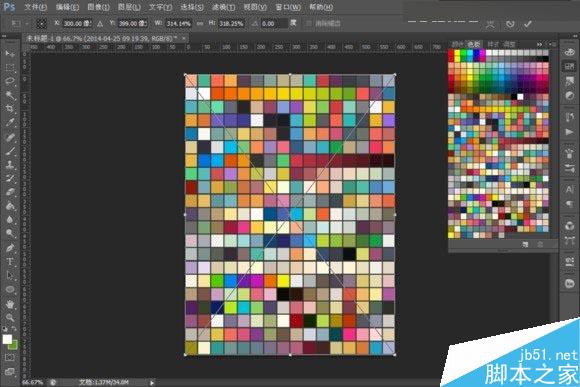580x387 pixels.
Task: Create new swatch icon in panel footer
Action: coord(525,245)
